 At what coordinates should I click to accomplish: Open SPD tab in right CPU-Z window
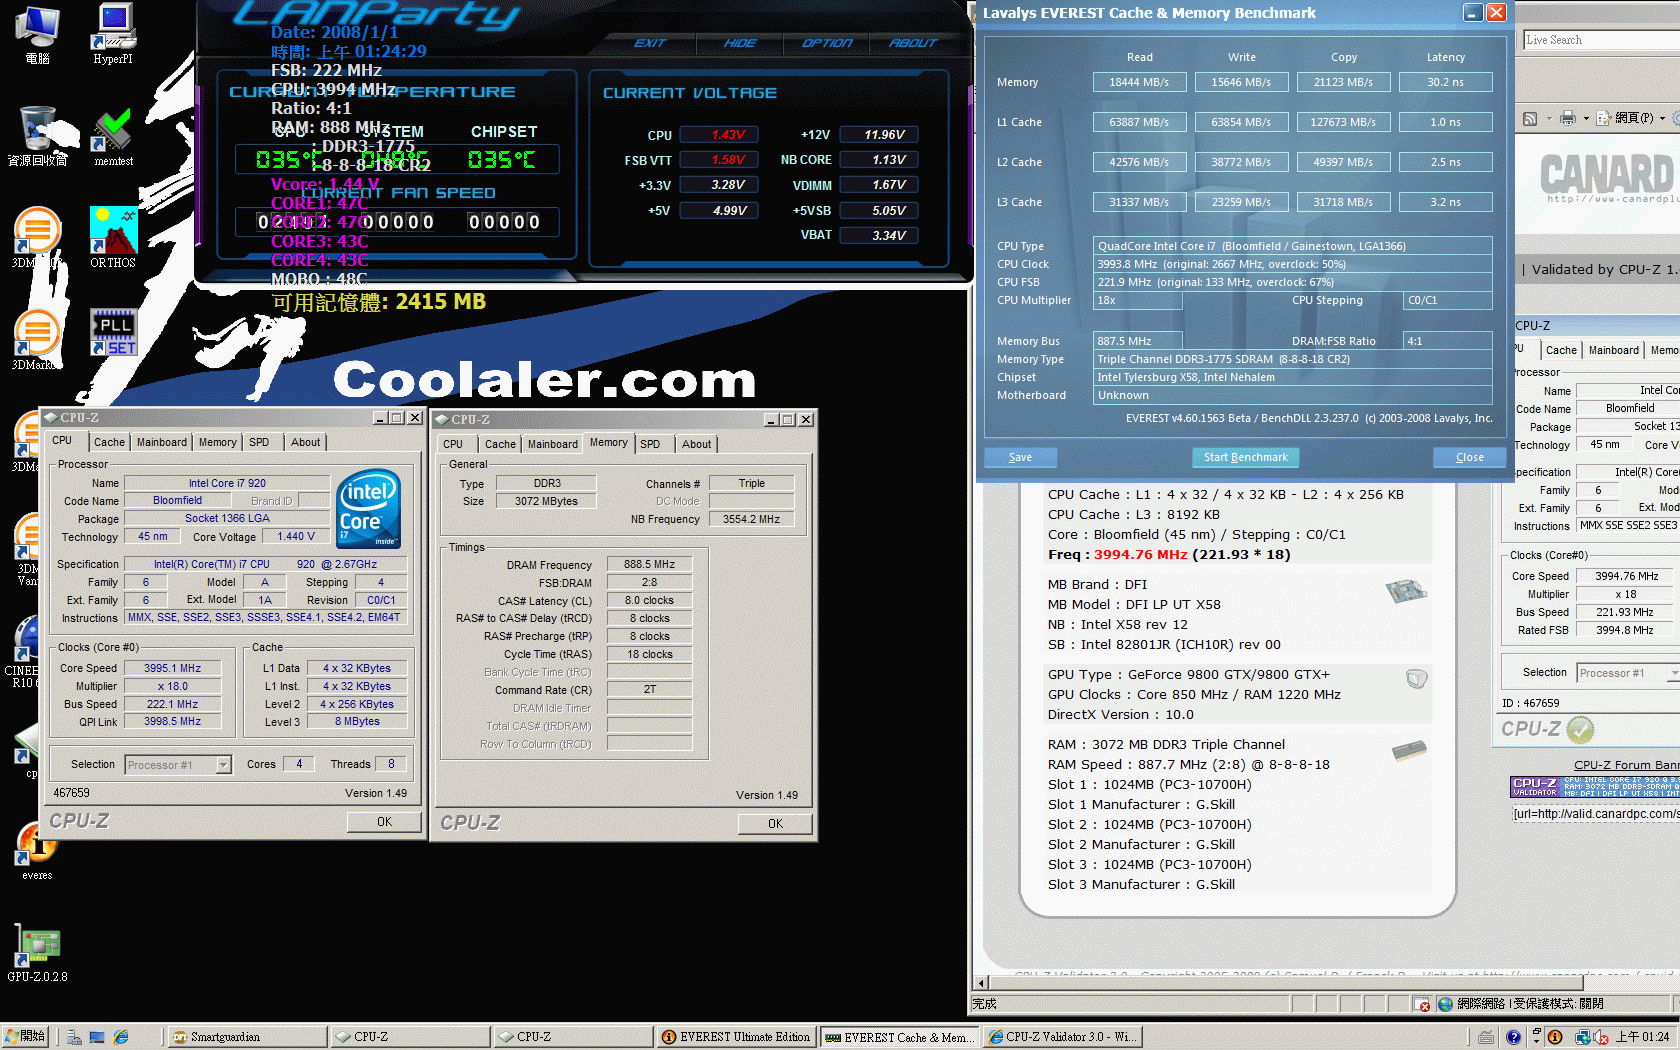coord(650,444)
